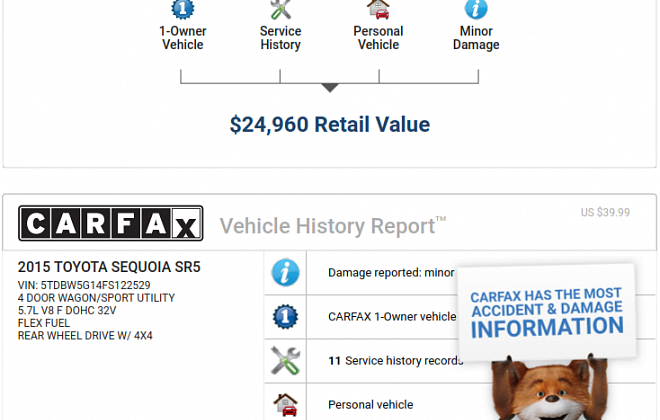This screenshot has height=420, width=660.
Task: Open the Vehicle History Report title
Action: click(333, 226)
